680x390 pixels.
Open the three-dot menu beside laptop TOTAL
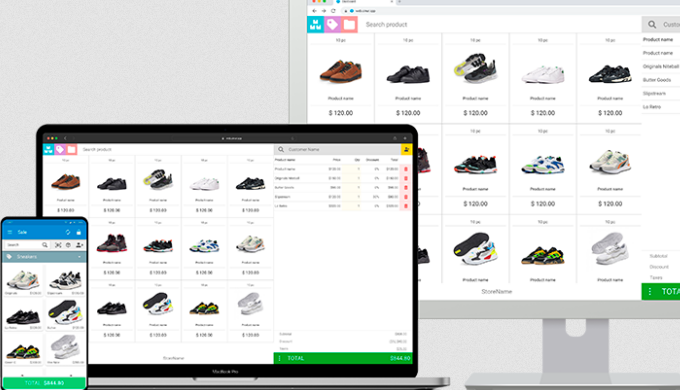(280, 358)
